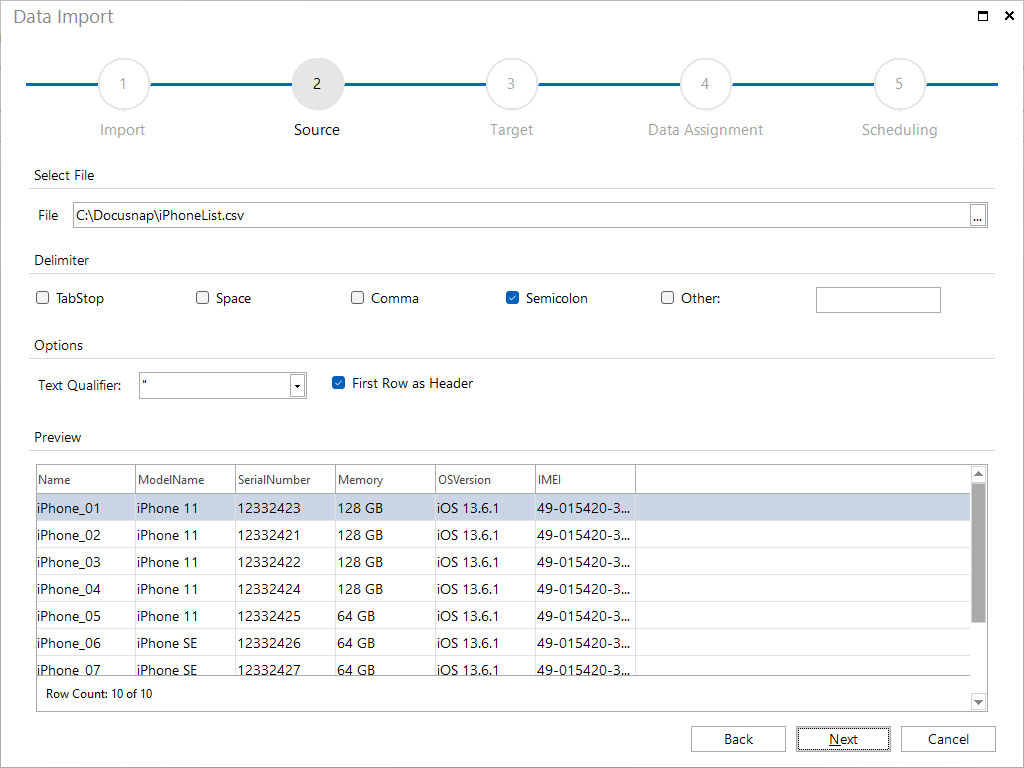Click serial number 12332422 cell
Image resolution: width=1024 pixels, height=768 pixels.
tap(285, 562)
